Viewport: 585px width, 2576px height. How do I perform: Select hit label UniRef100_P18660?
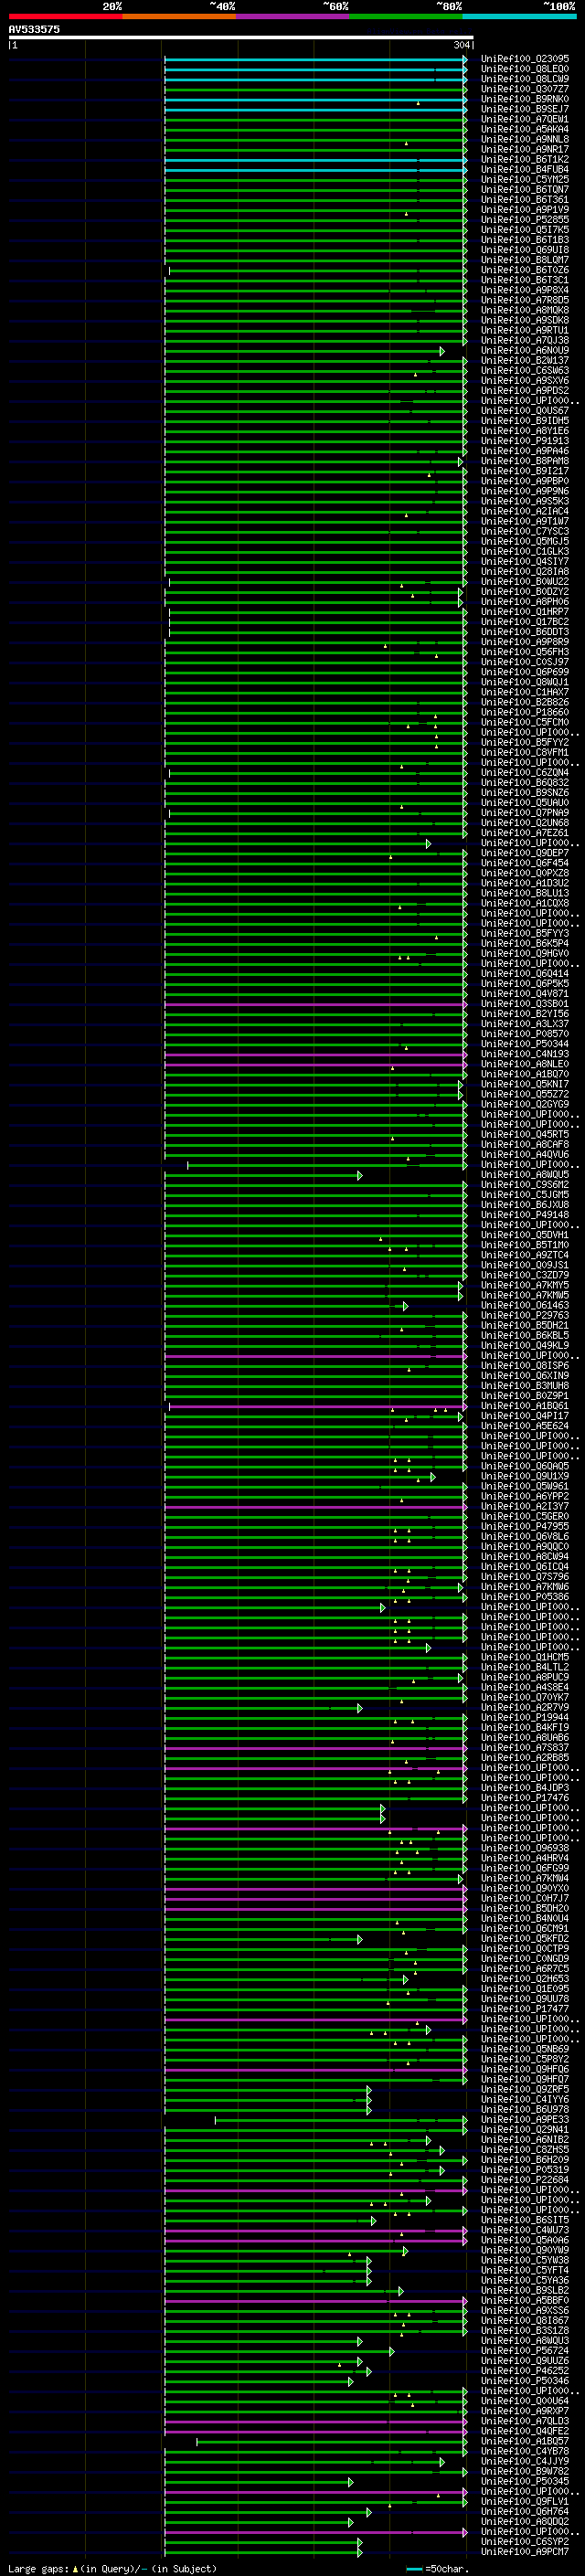coord(524,713)
